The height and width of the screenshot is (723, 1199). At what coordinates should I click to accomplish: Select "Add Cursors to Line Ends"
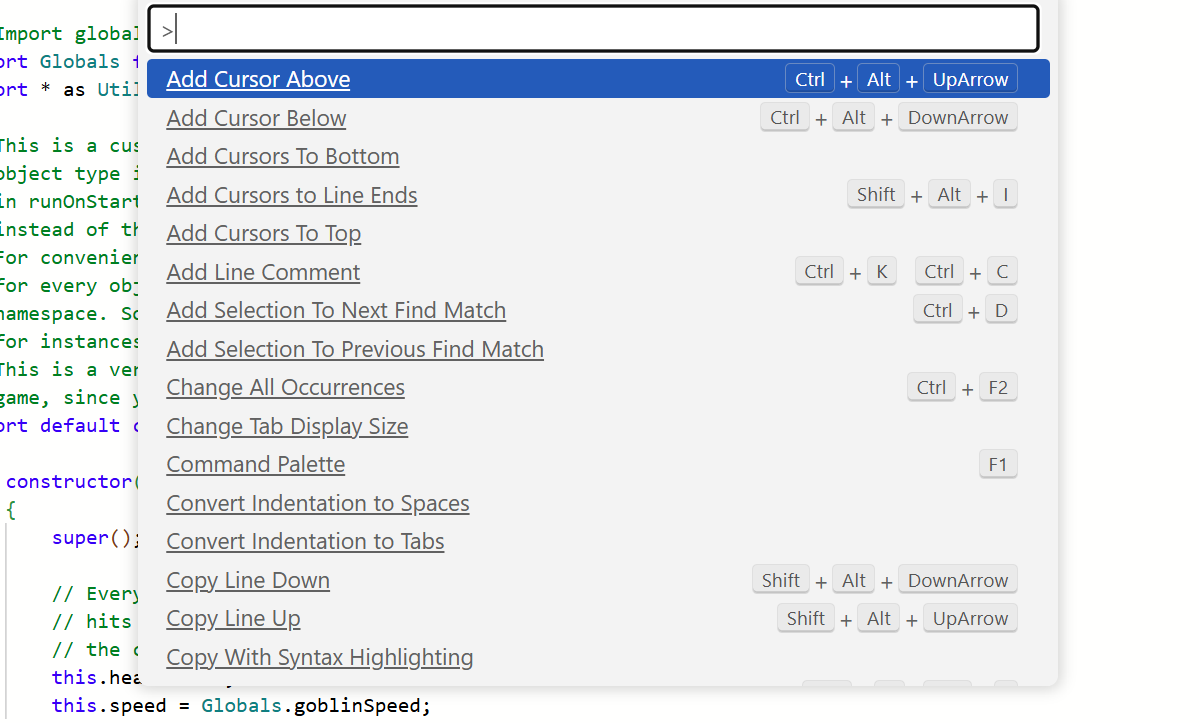[x=291, y=195]
